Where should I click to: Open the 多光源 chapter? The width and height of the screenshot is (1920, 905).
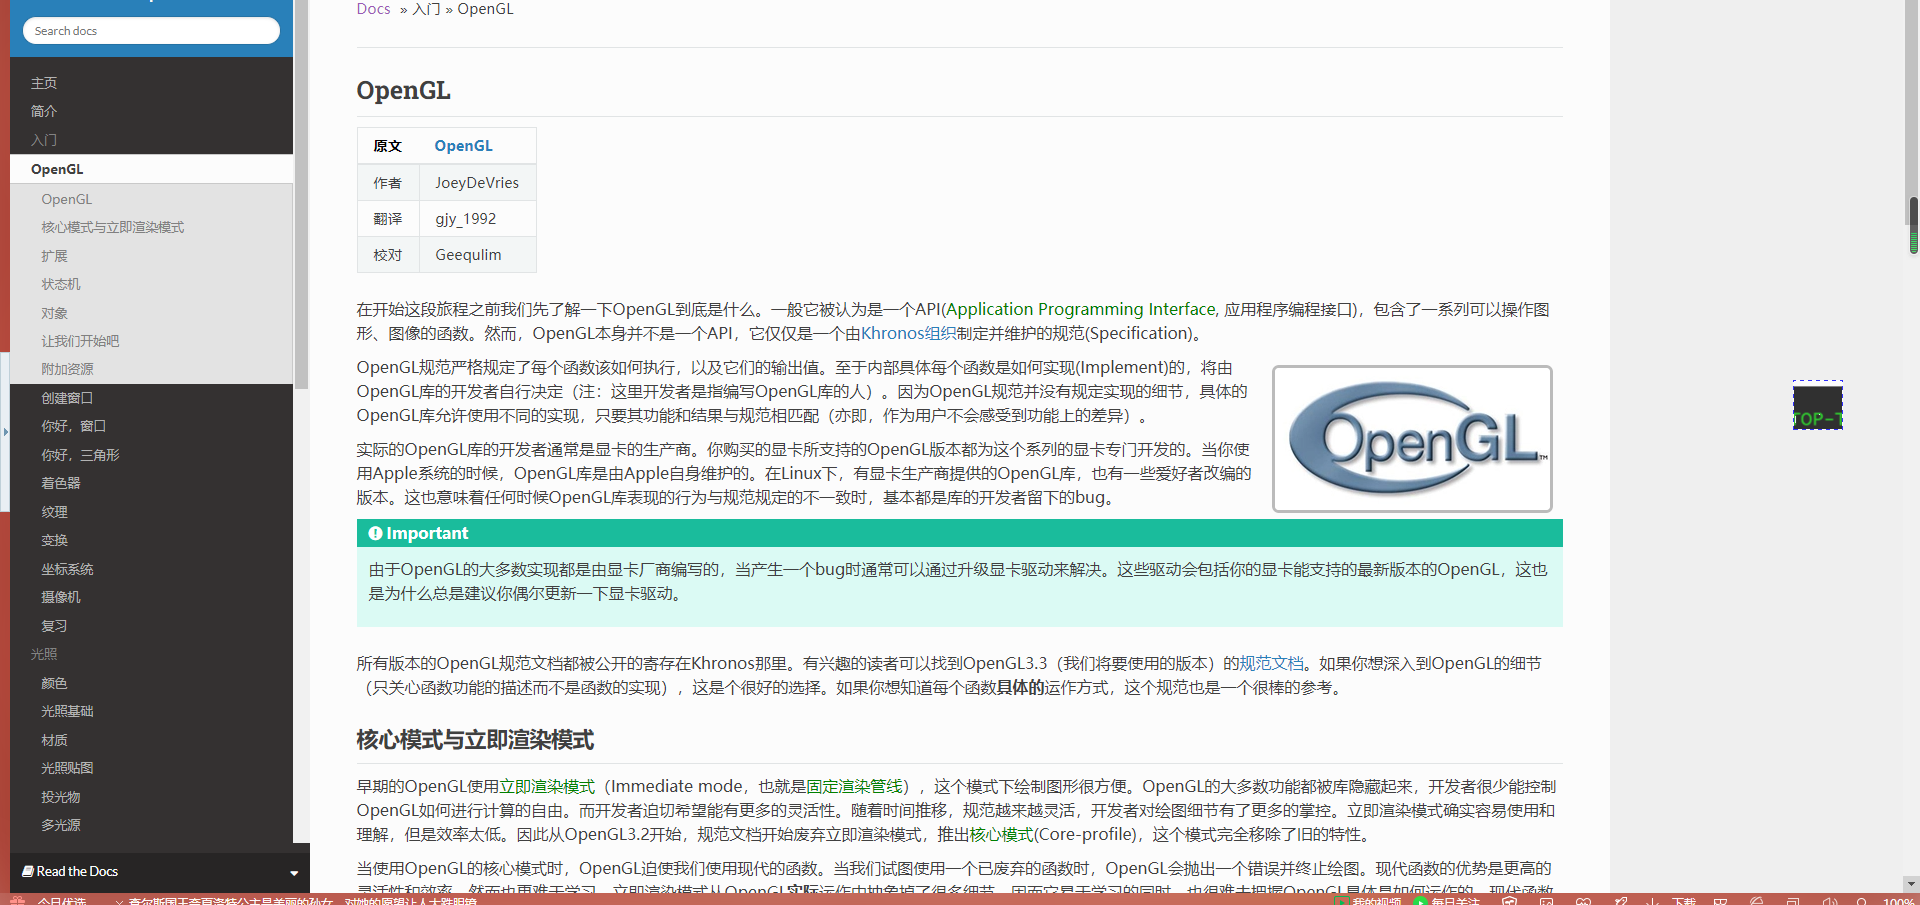click(x=60, y=825)
